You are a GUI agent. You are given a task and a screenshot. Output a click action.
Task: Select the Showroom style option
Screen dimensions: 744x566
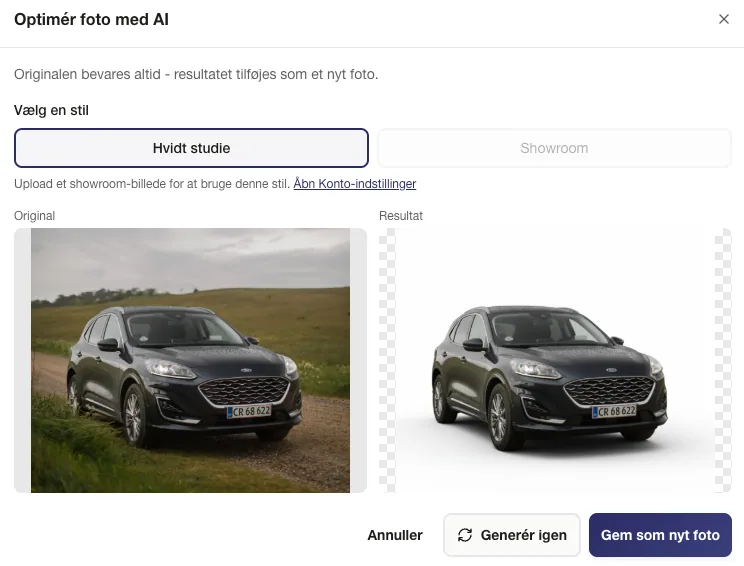[554, 148]
